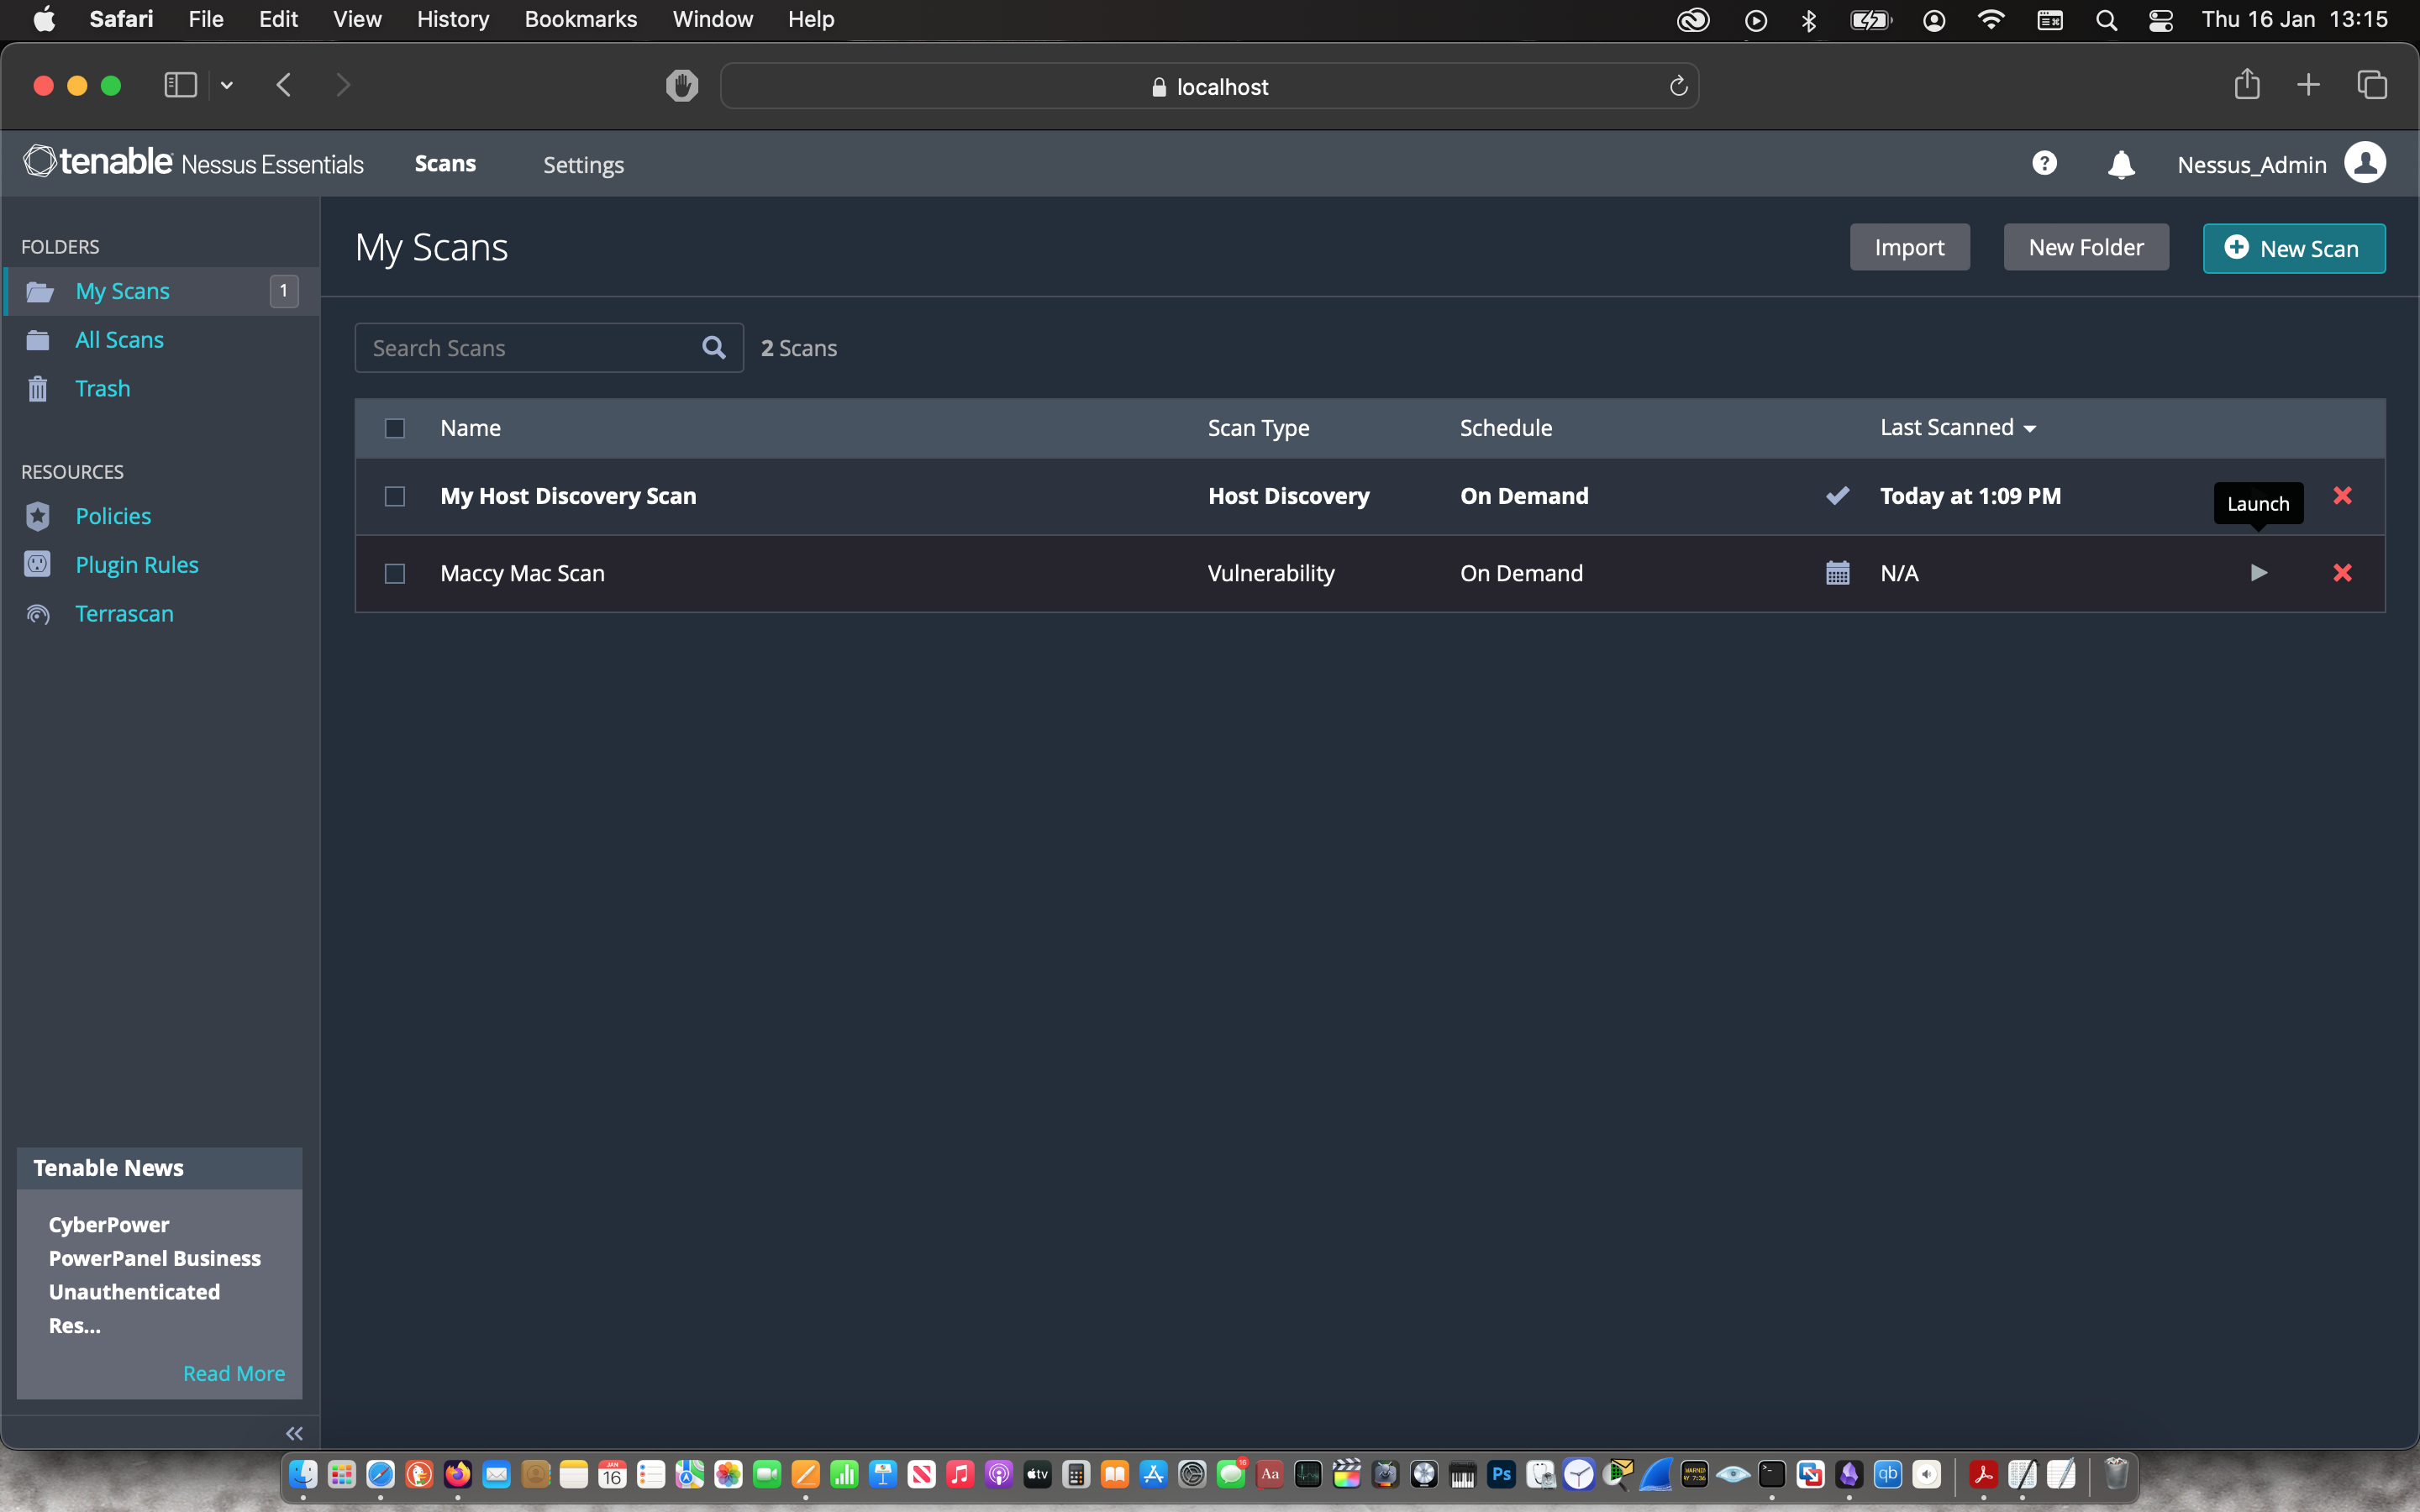Screen dimensions: 2420x1512
Task: Click into the Search Scans field
Action: [530, 348]
